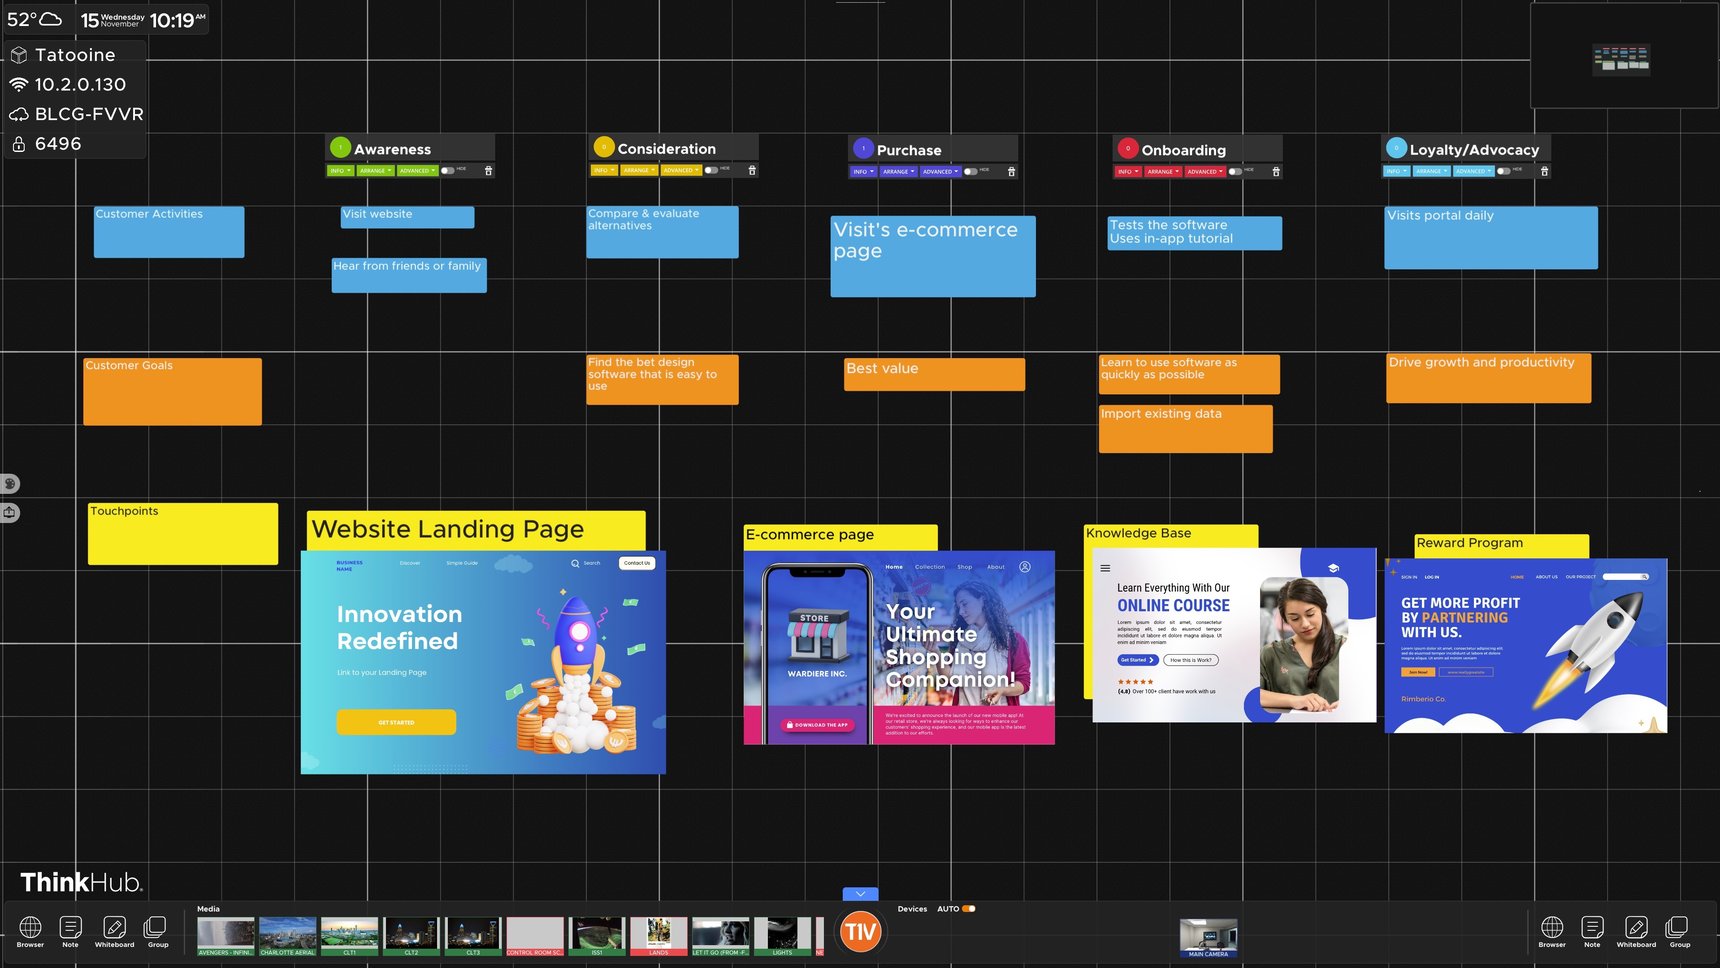
Task: Click the trash icon on the Awareness column
Action: (x=488, y=170)
